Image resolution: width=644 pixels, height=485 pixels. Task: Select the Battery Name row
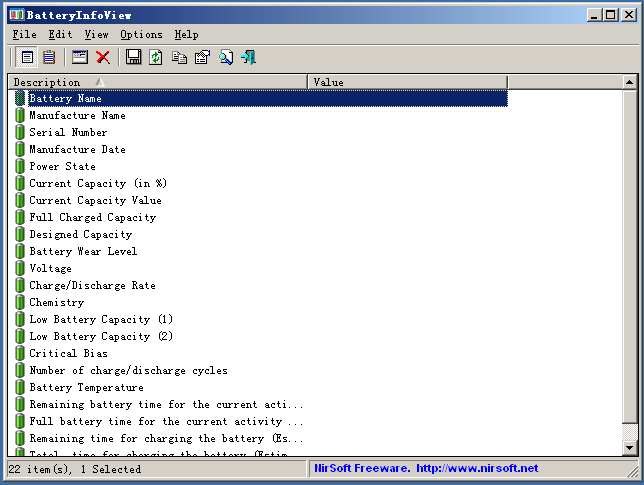tap(261, 99)
